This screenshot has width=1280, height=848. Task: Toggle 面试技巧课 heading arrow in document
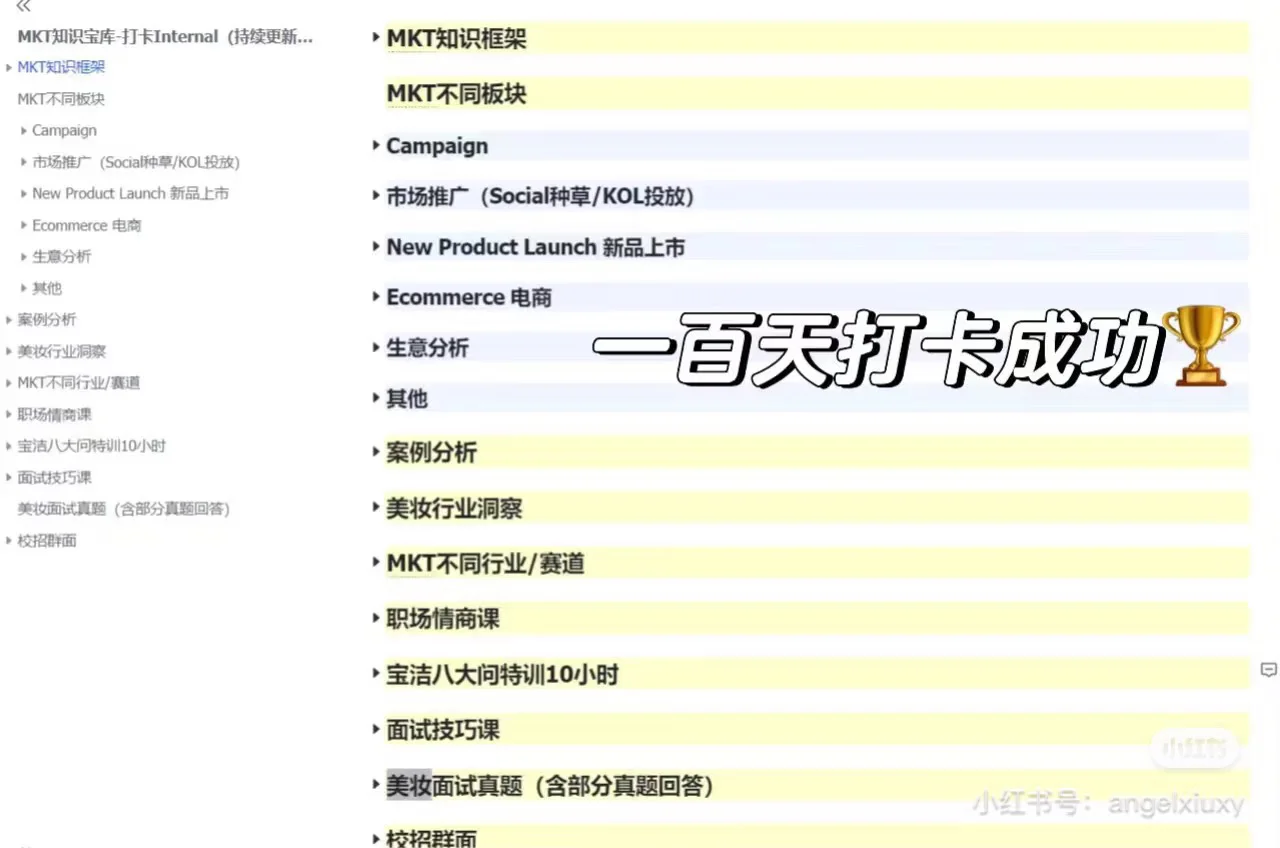[x=376, y=730]
